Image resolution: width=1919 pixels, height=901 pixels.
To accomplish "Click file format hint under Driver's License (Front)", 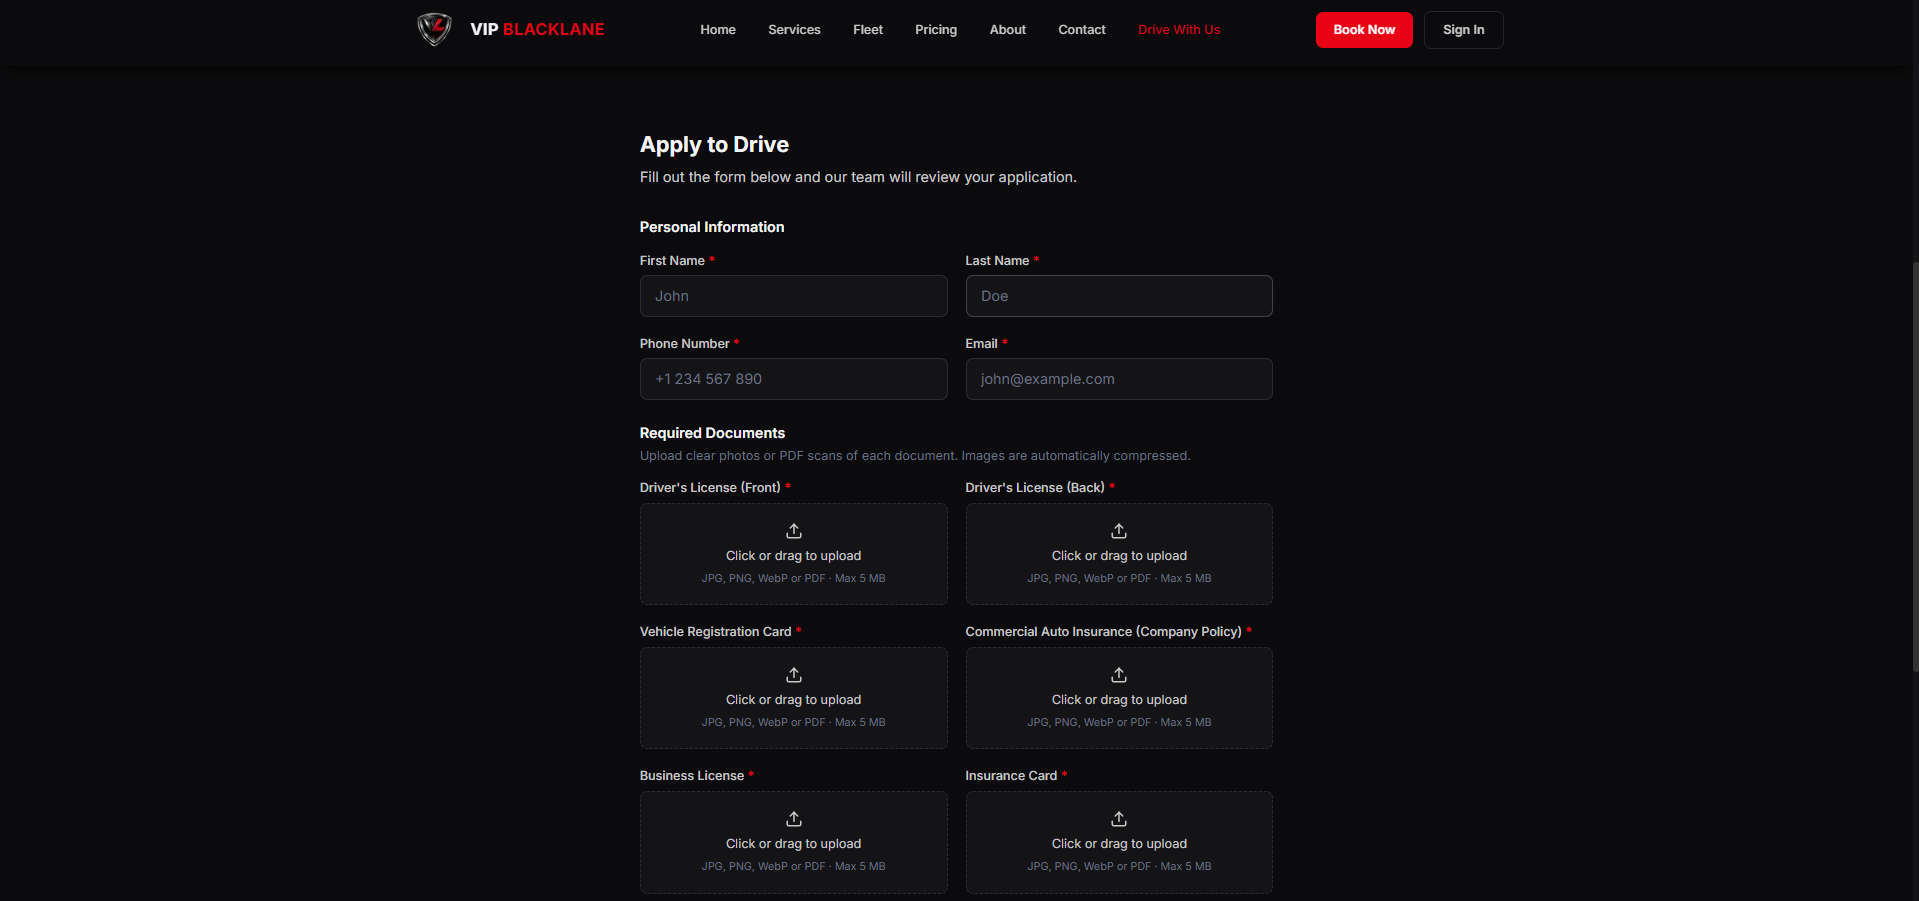I will point(794,579).
